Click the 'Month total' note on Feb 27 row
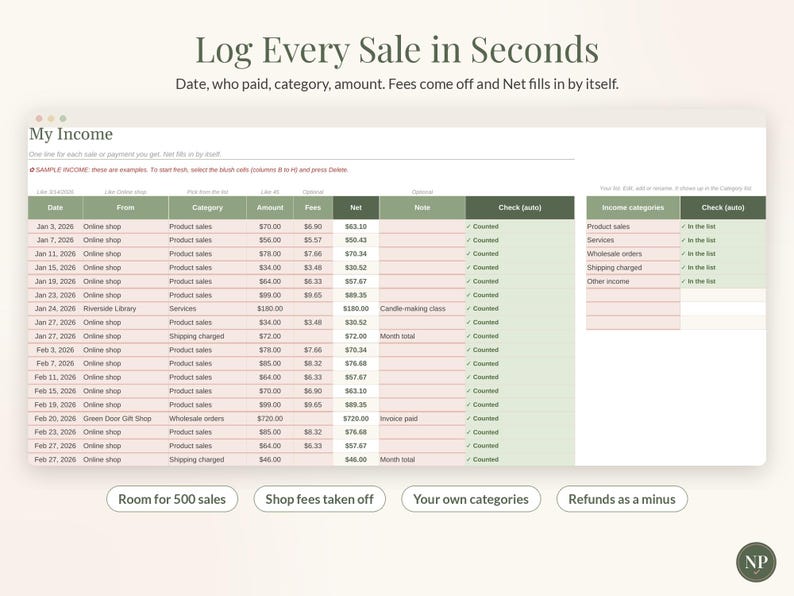 tap(422, 459)
